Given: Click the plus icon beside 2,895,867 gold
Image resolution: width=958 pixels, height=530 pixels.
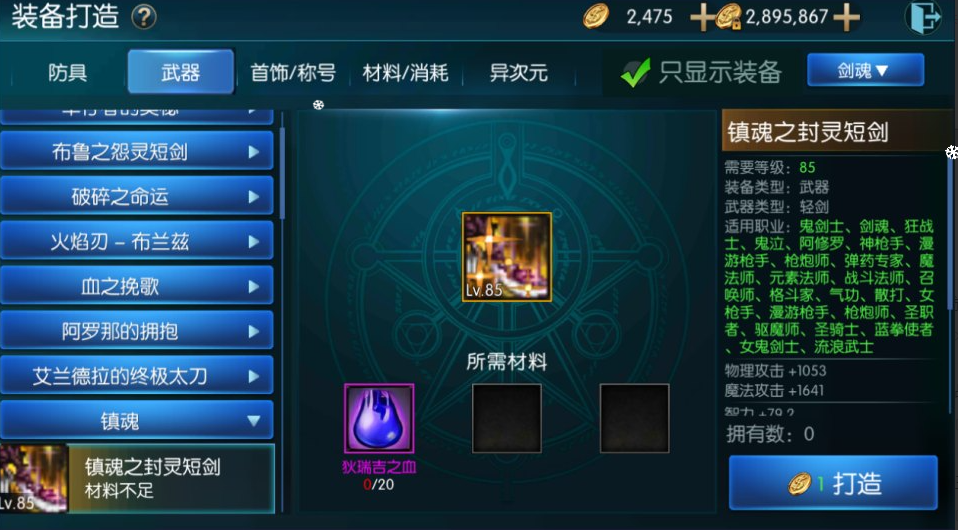Looking at the screenshot, I should pos(847,17).
